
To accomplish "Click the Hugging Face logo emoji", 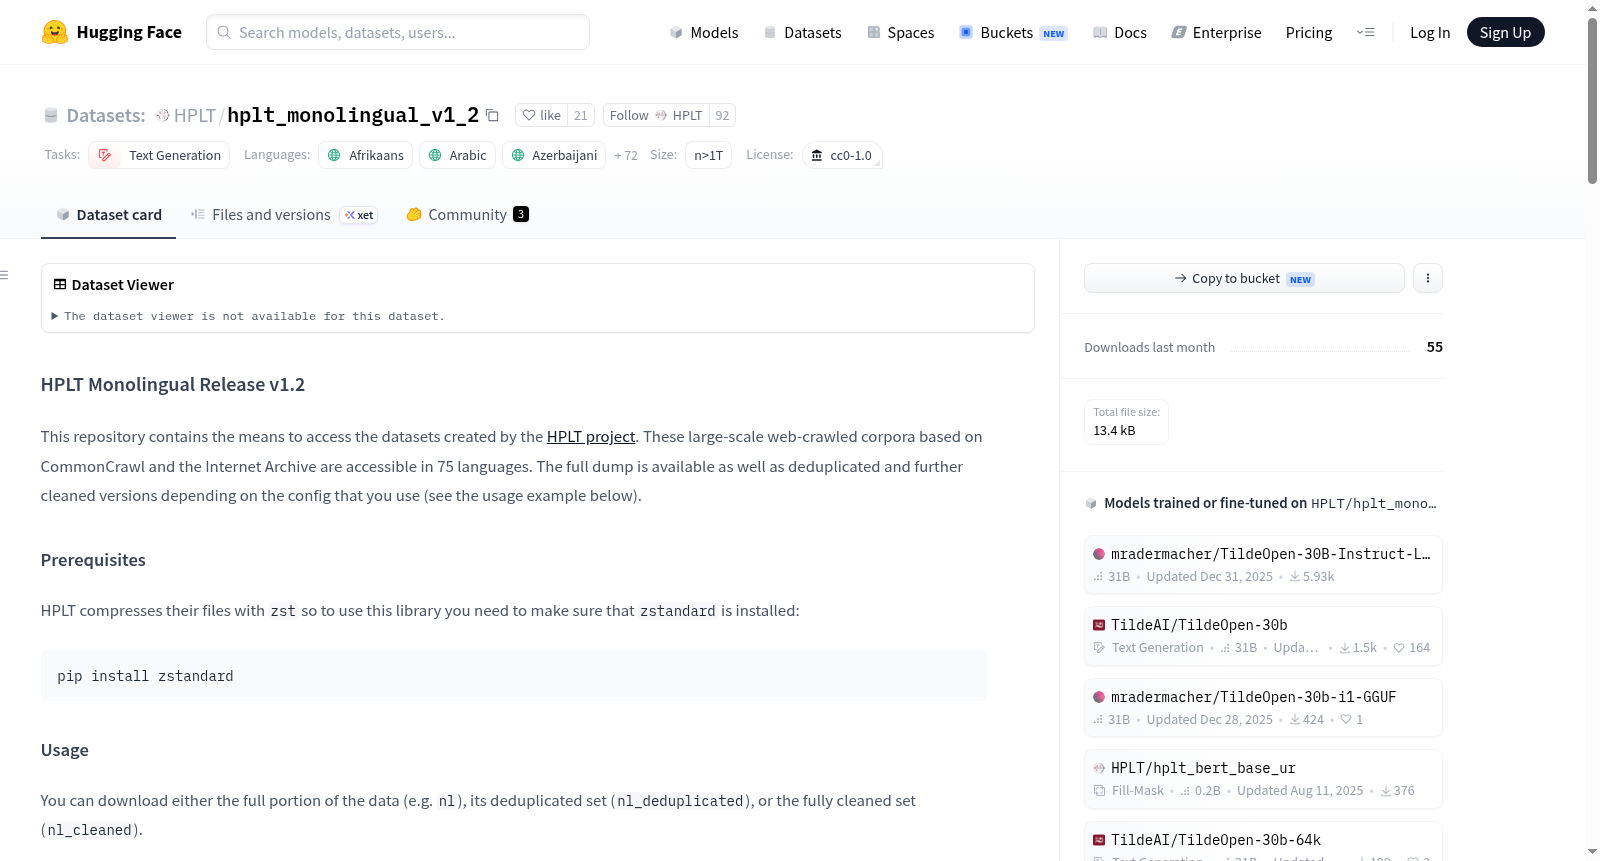I will [55, 32].
